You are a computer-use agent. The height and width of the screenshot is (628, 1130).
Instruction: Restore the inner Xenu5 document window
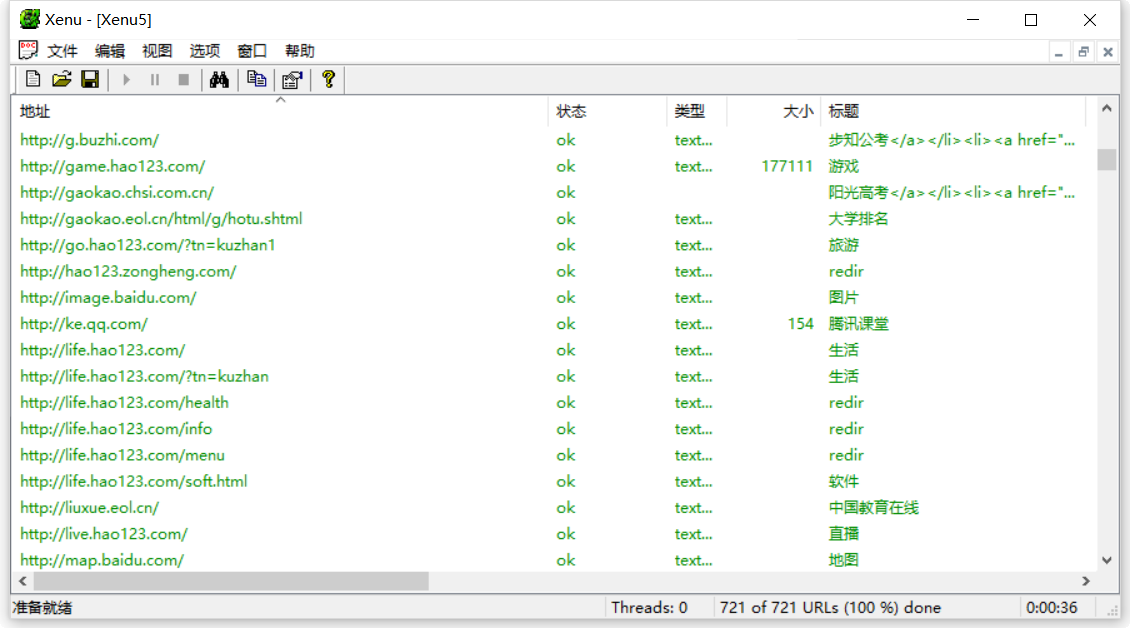[1083, 52]
